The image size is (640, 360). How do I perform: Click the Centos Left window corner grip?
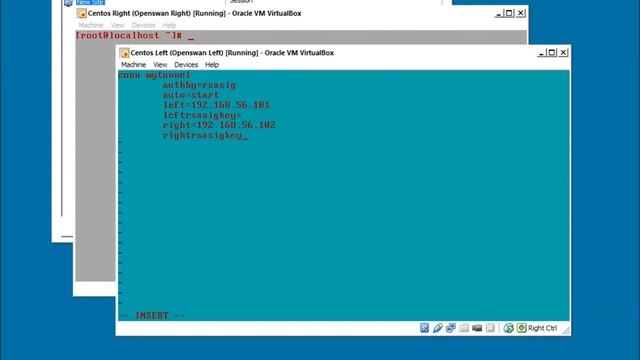pyautogui.click(x=566, y=331)
